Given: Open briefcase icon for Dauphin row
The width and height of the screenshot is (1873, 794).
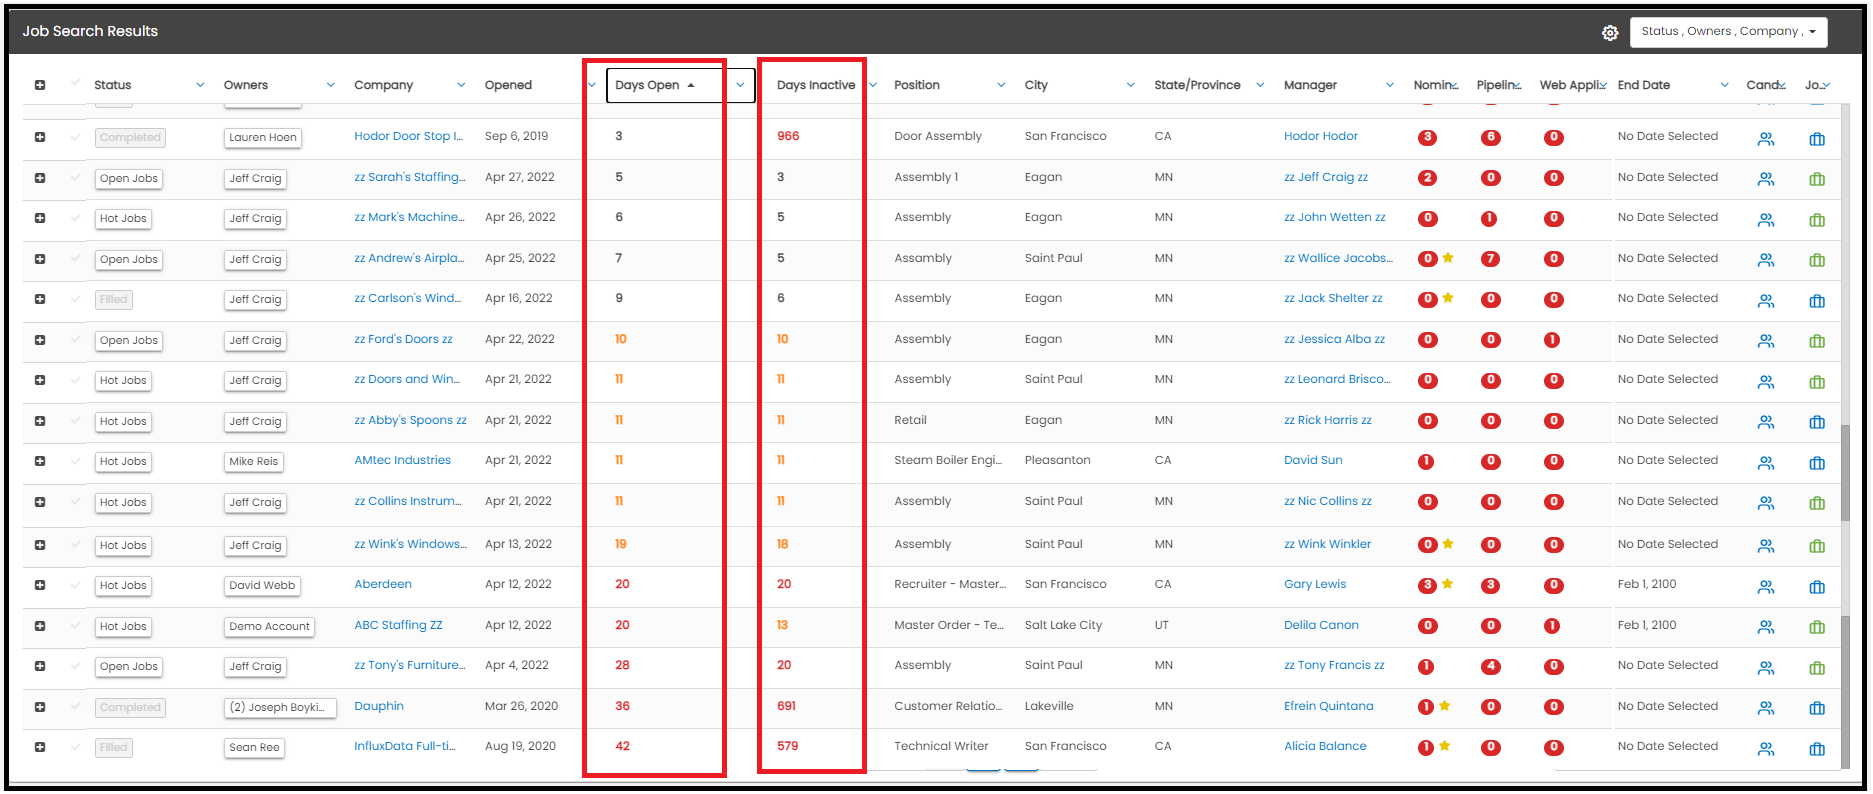Looking at the screenshot, I should [x=1817, y=708].
